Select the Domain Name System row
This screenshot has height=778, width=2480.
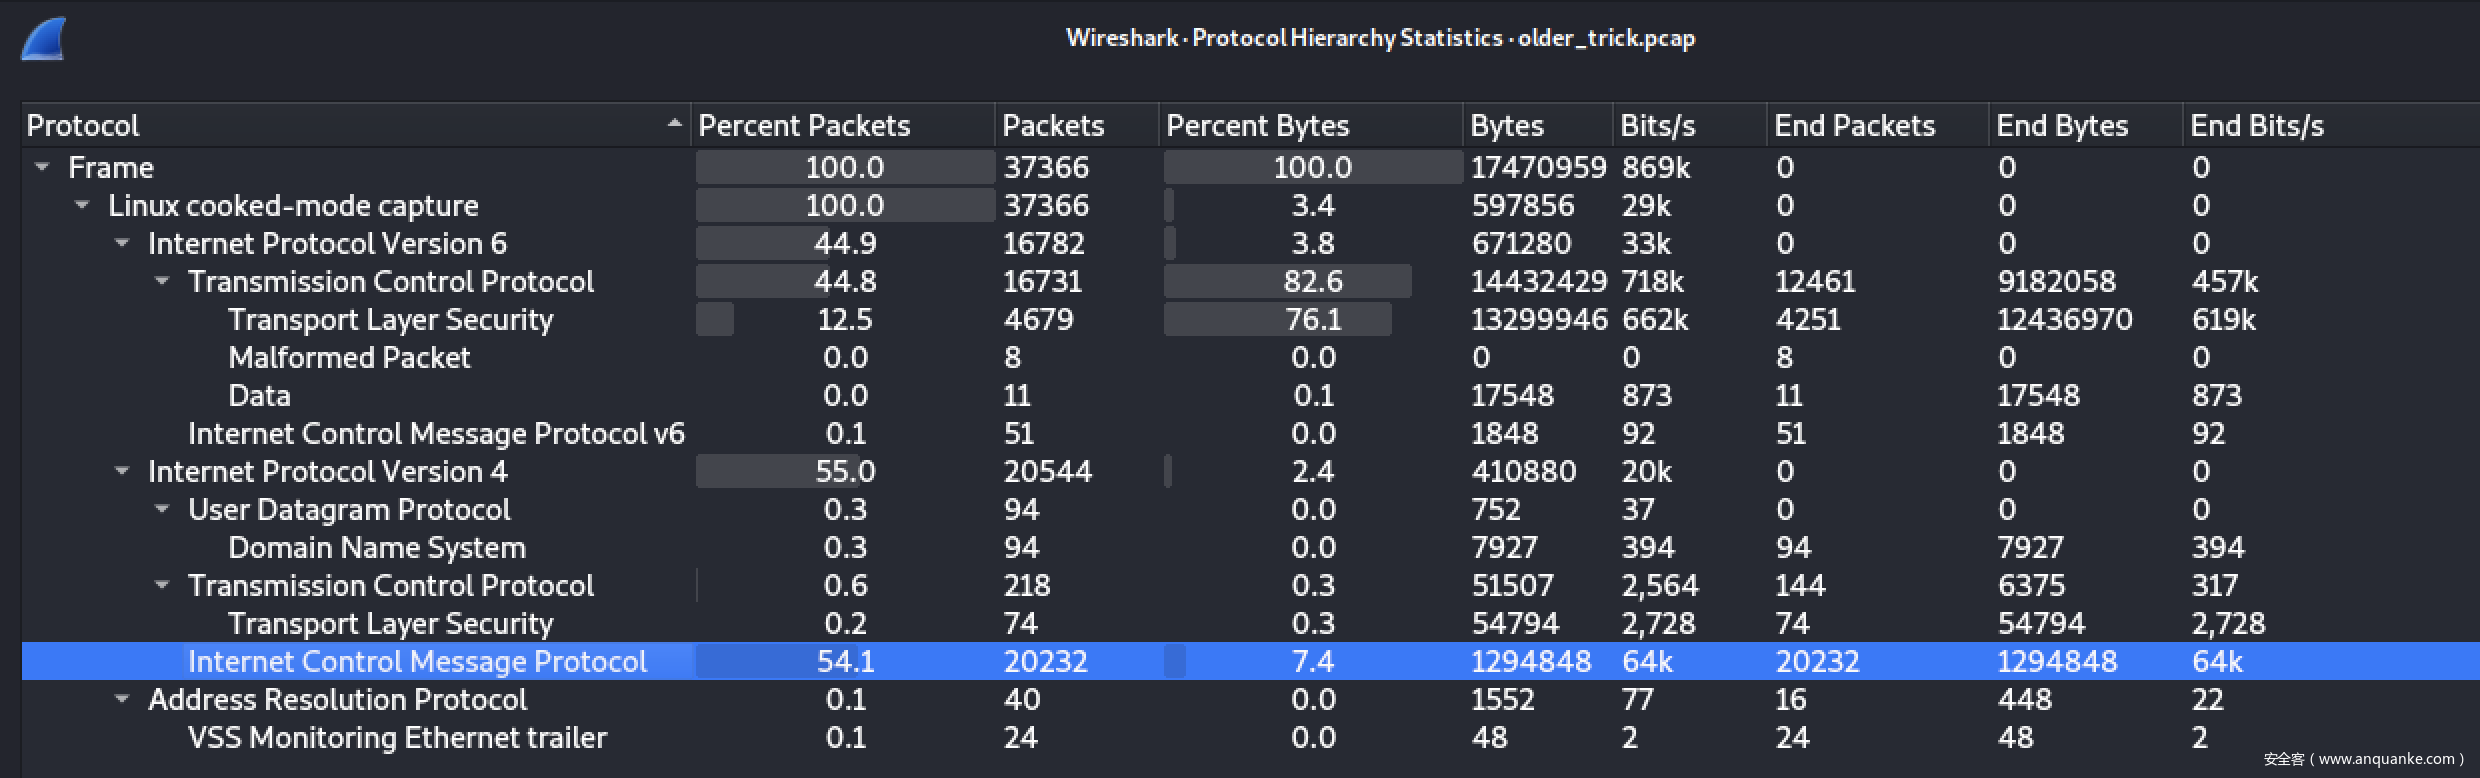tap(376, 548)
